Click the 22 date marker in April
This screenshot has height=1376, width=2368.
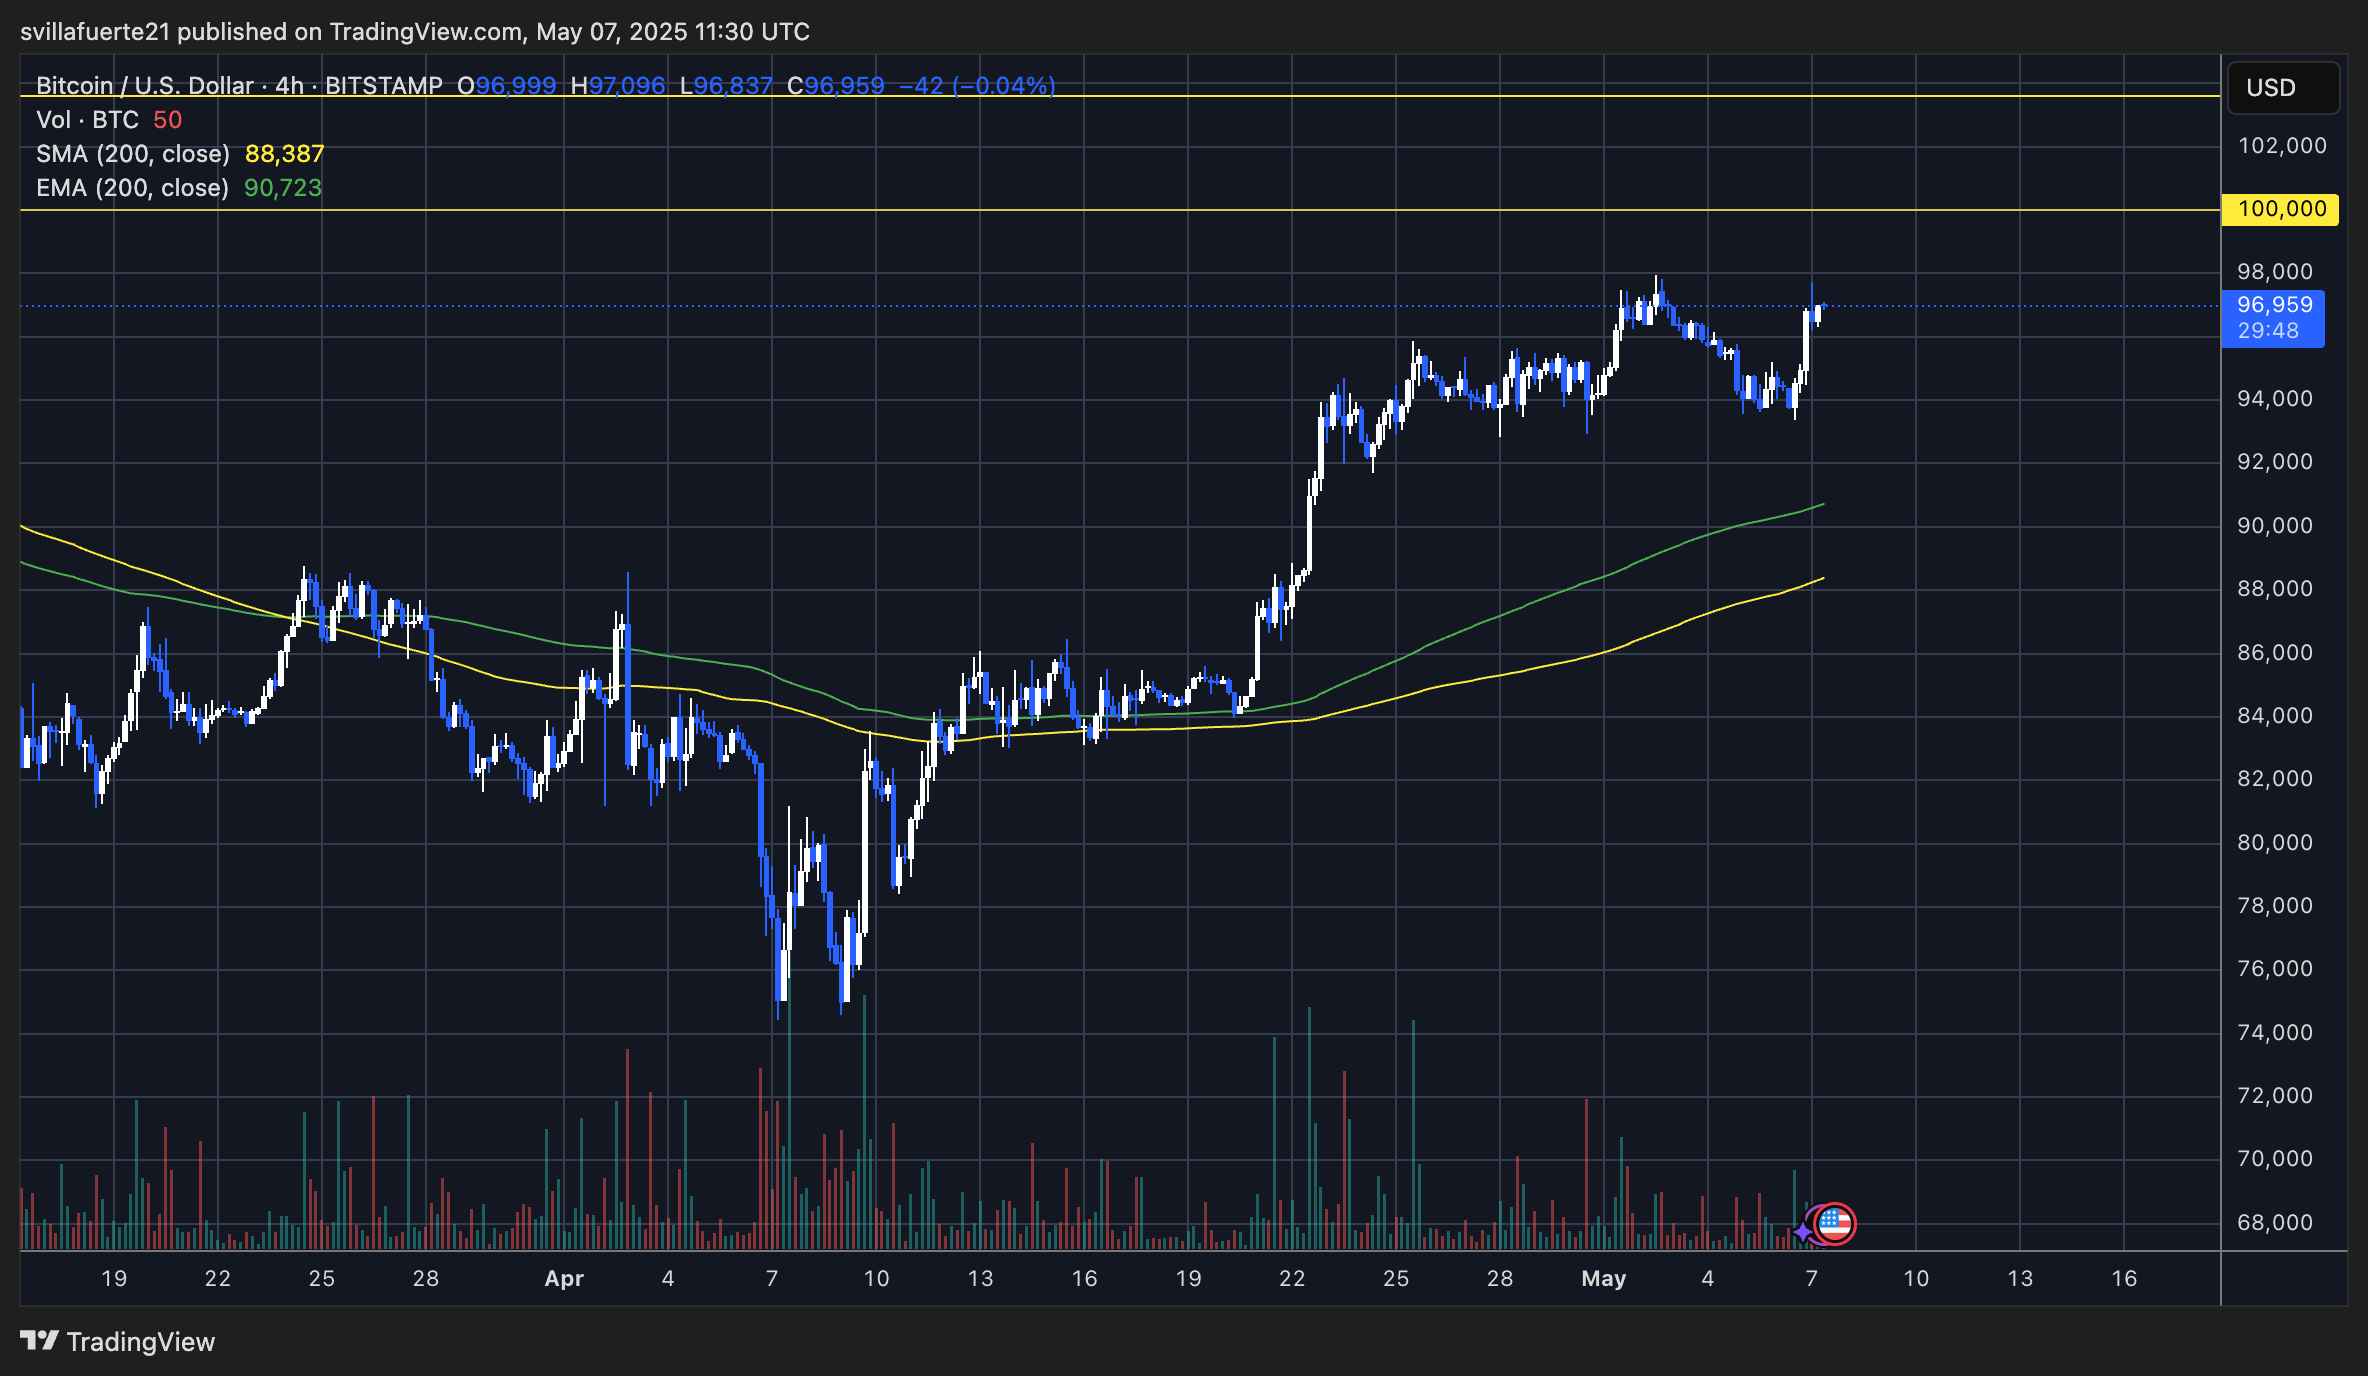click(1292, 1278)
